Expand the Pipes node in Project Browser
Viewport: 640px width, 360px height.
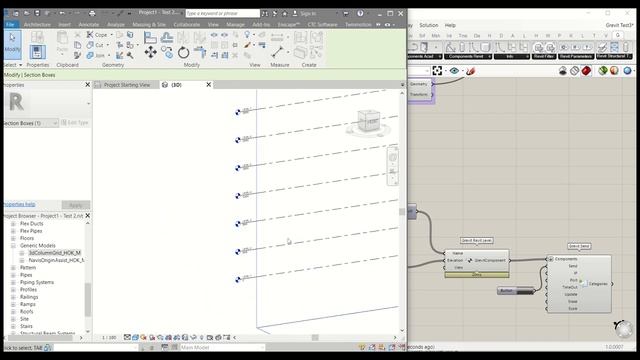[13, 275]
